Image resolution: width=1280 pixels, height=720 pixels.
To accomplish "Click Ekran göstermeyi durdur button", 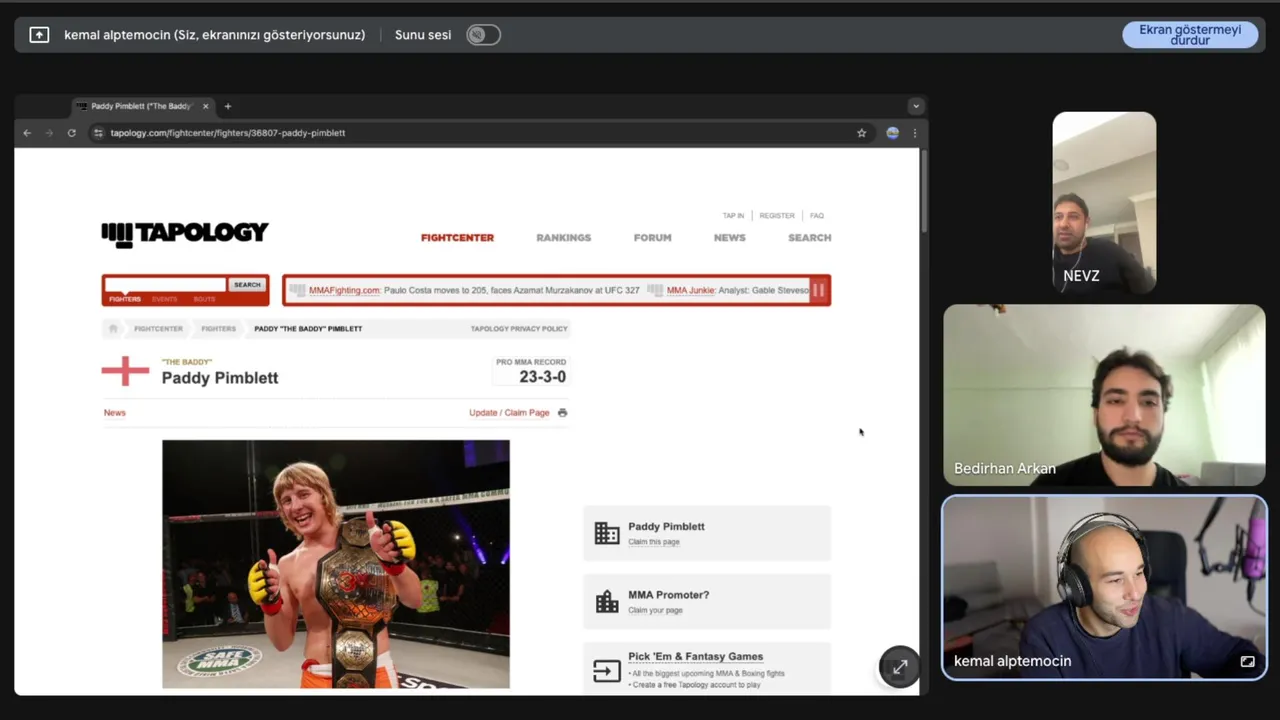I will 1190,35.
